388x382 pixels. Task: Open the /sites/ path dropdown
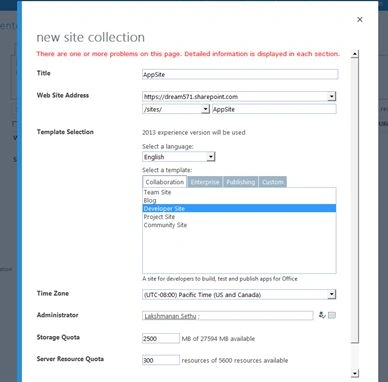click(176, 109)
